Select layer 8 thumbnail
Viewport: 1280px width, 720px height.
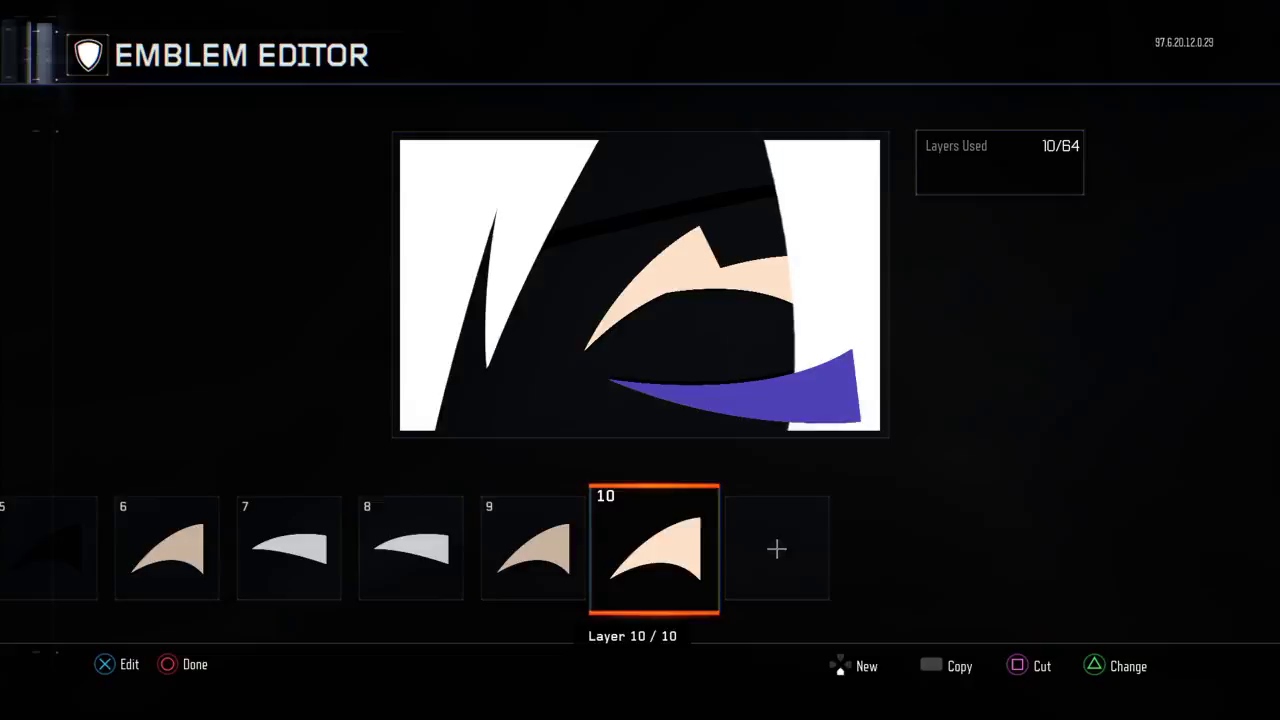(411, 548)
